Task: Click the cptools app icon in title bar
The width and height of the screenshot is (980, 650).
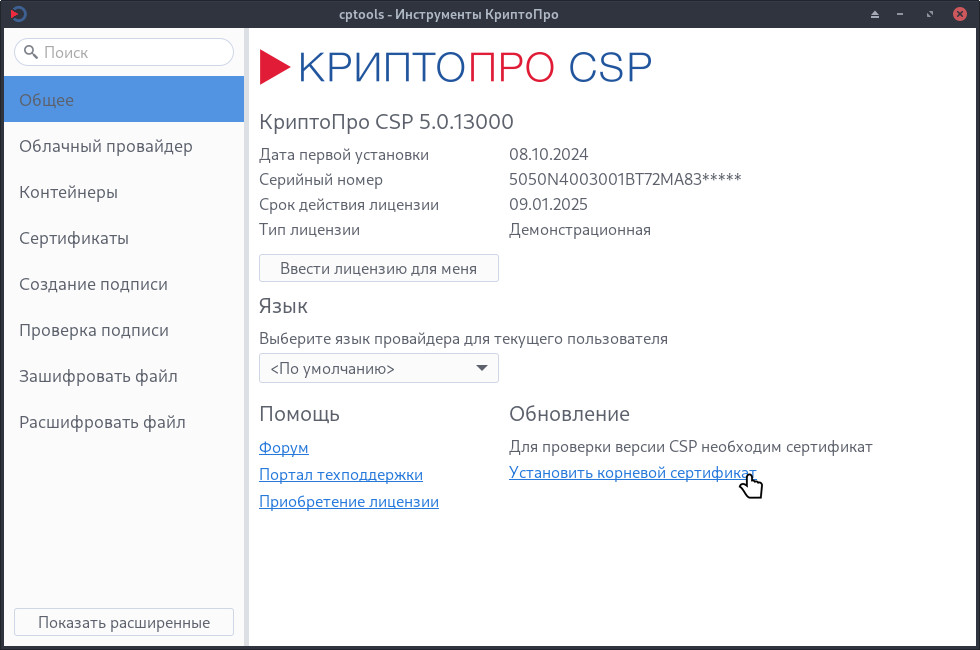Action: [x=17, y=14]
